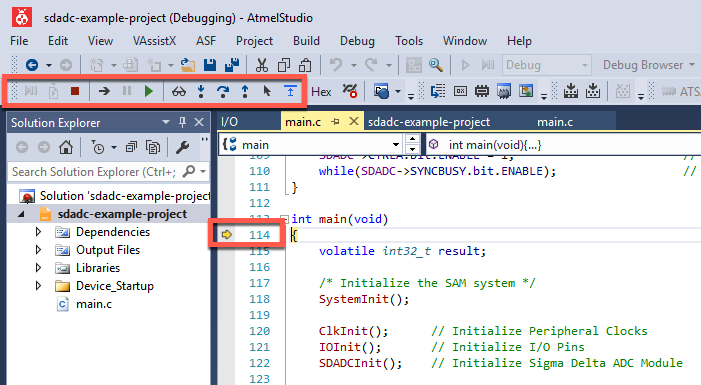Viewport: 701px width, 385px height.
Task: Open QuickWatch glasses icon
Action: (179, 92)
